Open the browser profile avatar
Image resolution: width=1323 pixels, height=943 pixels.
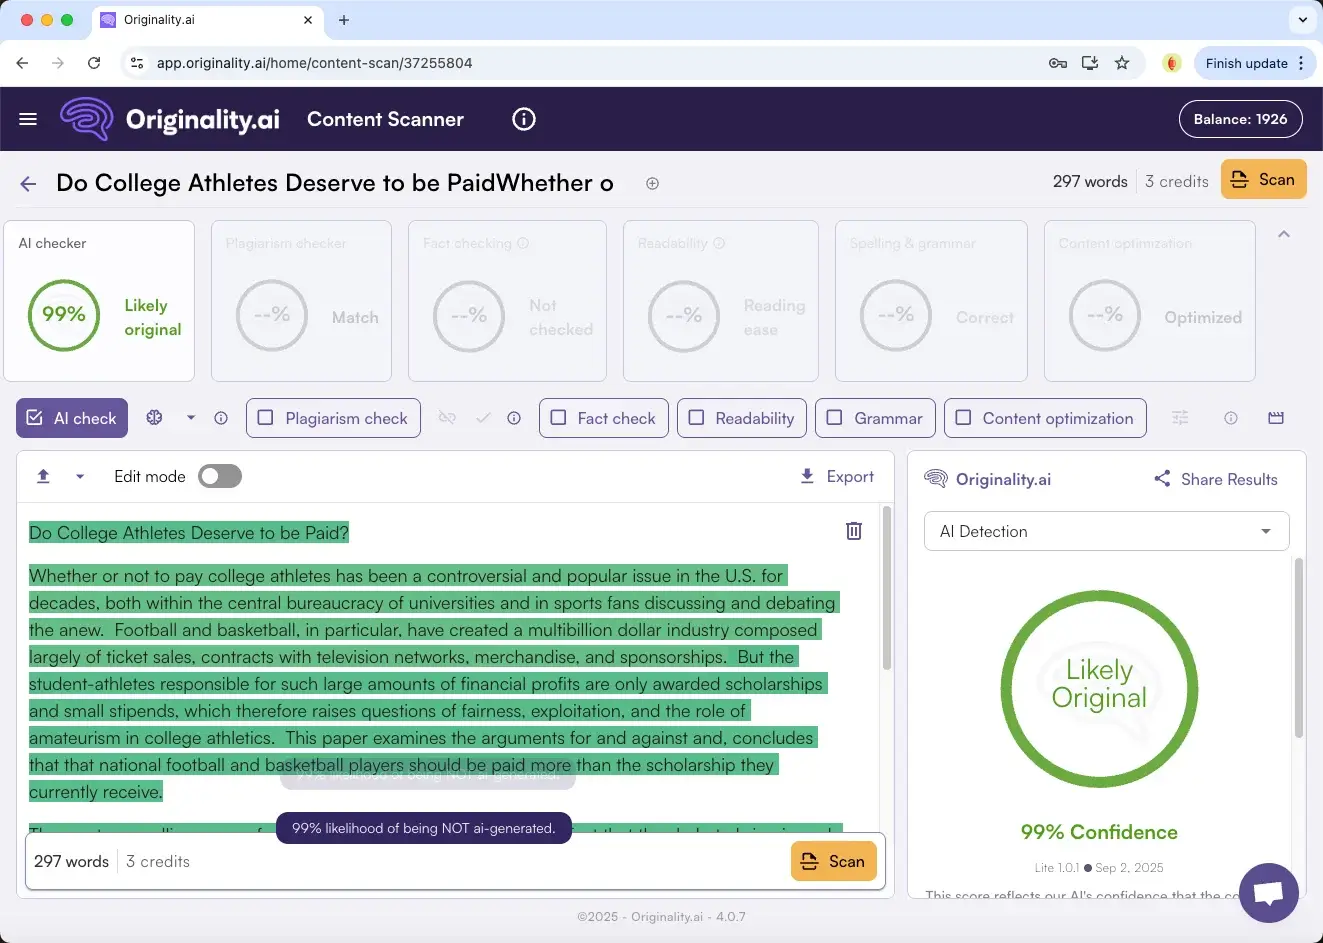(x=1172, y=63)
